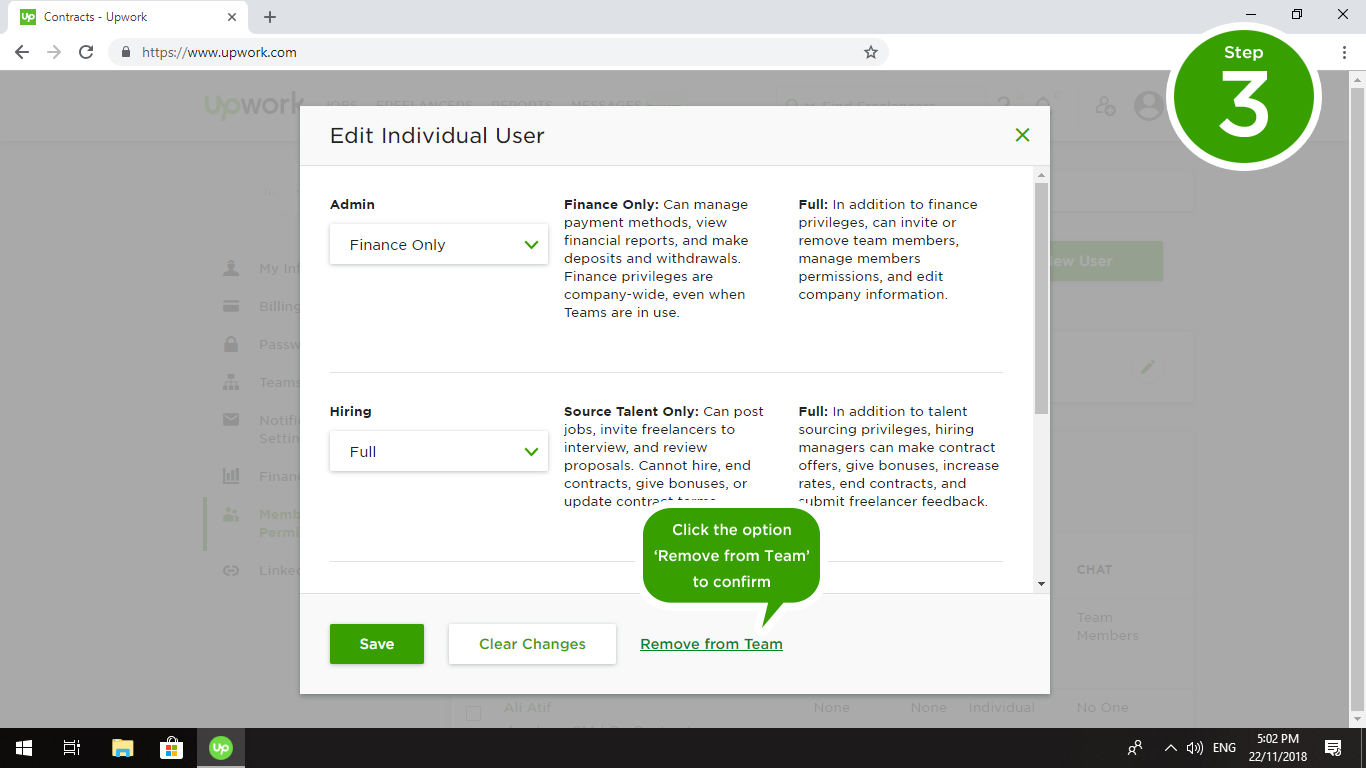Click the Upwork icon in the taskbar
Viewport: 1366px width, 768px height.
point(221,748)
